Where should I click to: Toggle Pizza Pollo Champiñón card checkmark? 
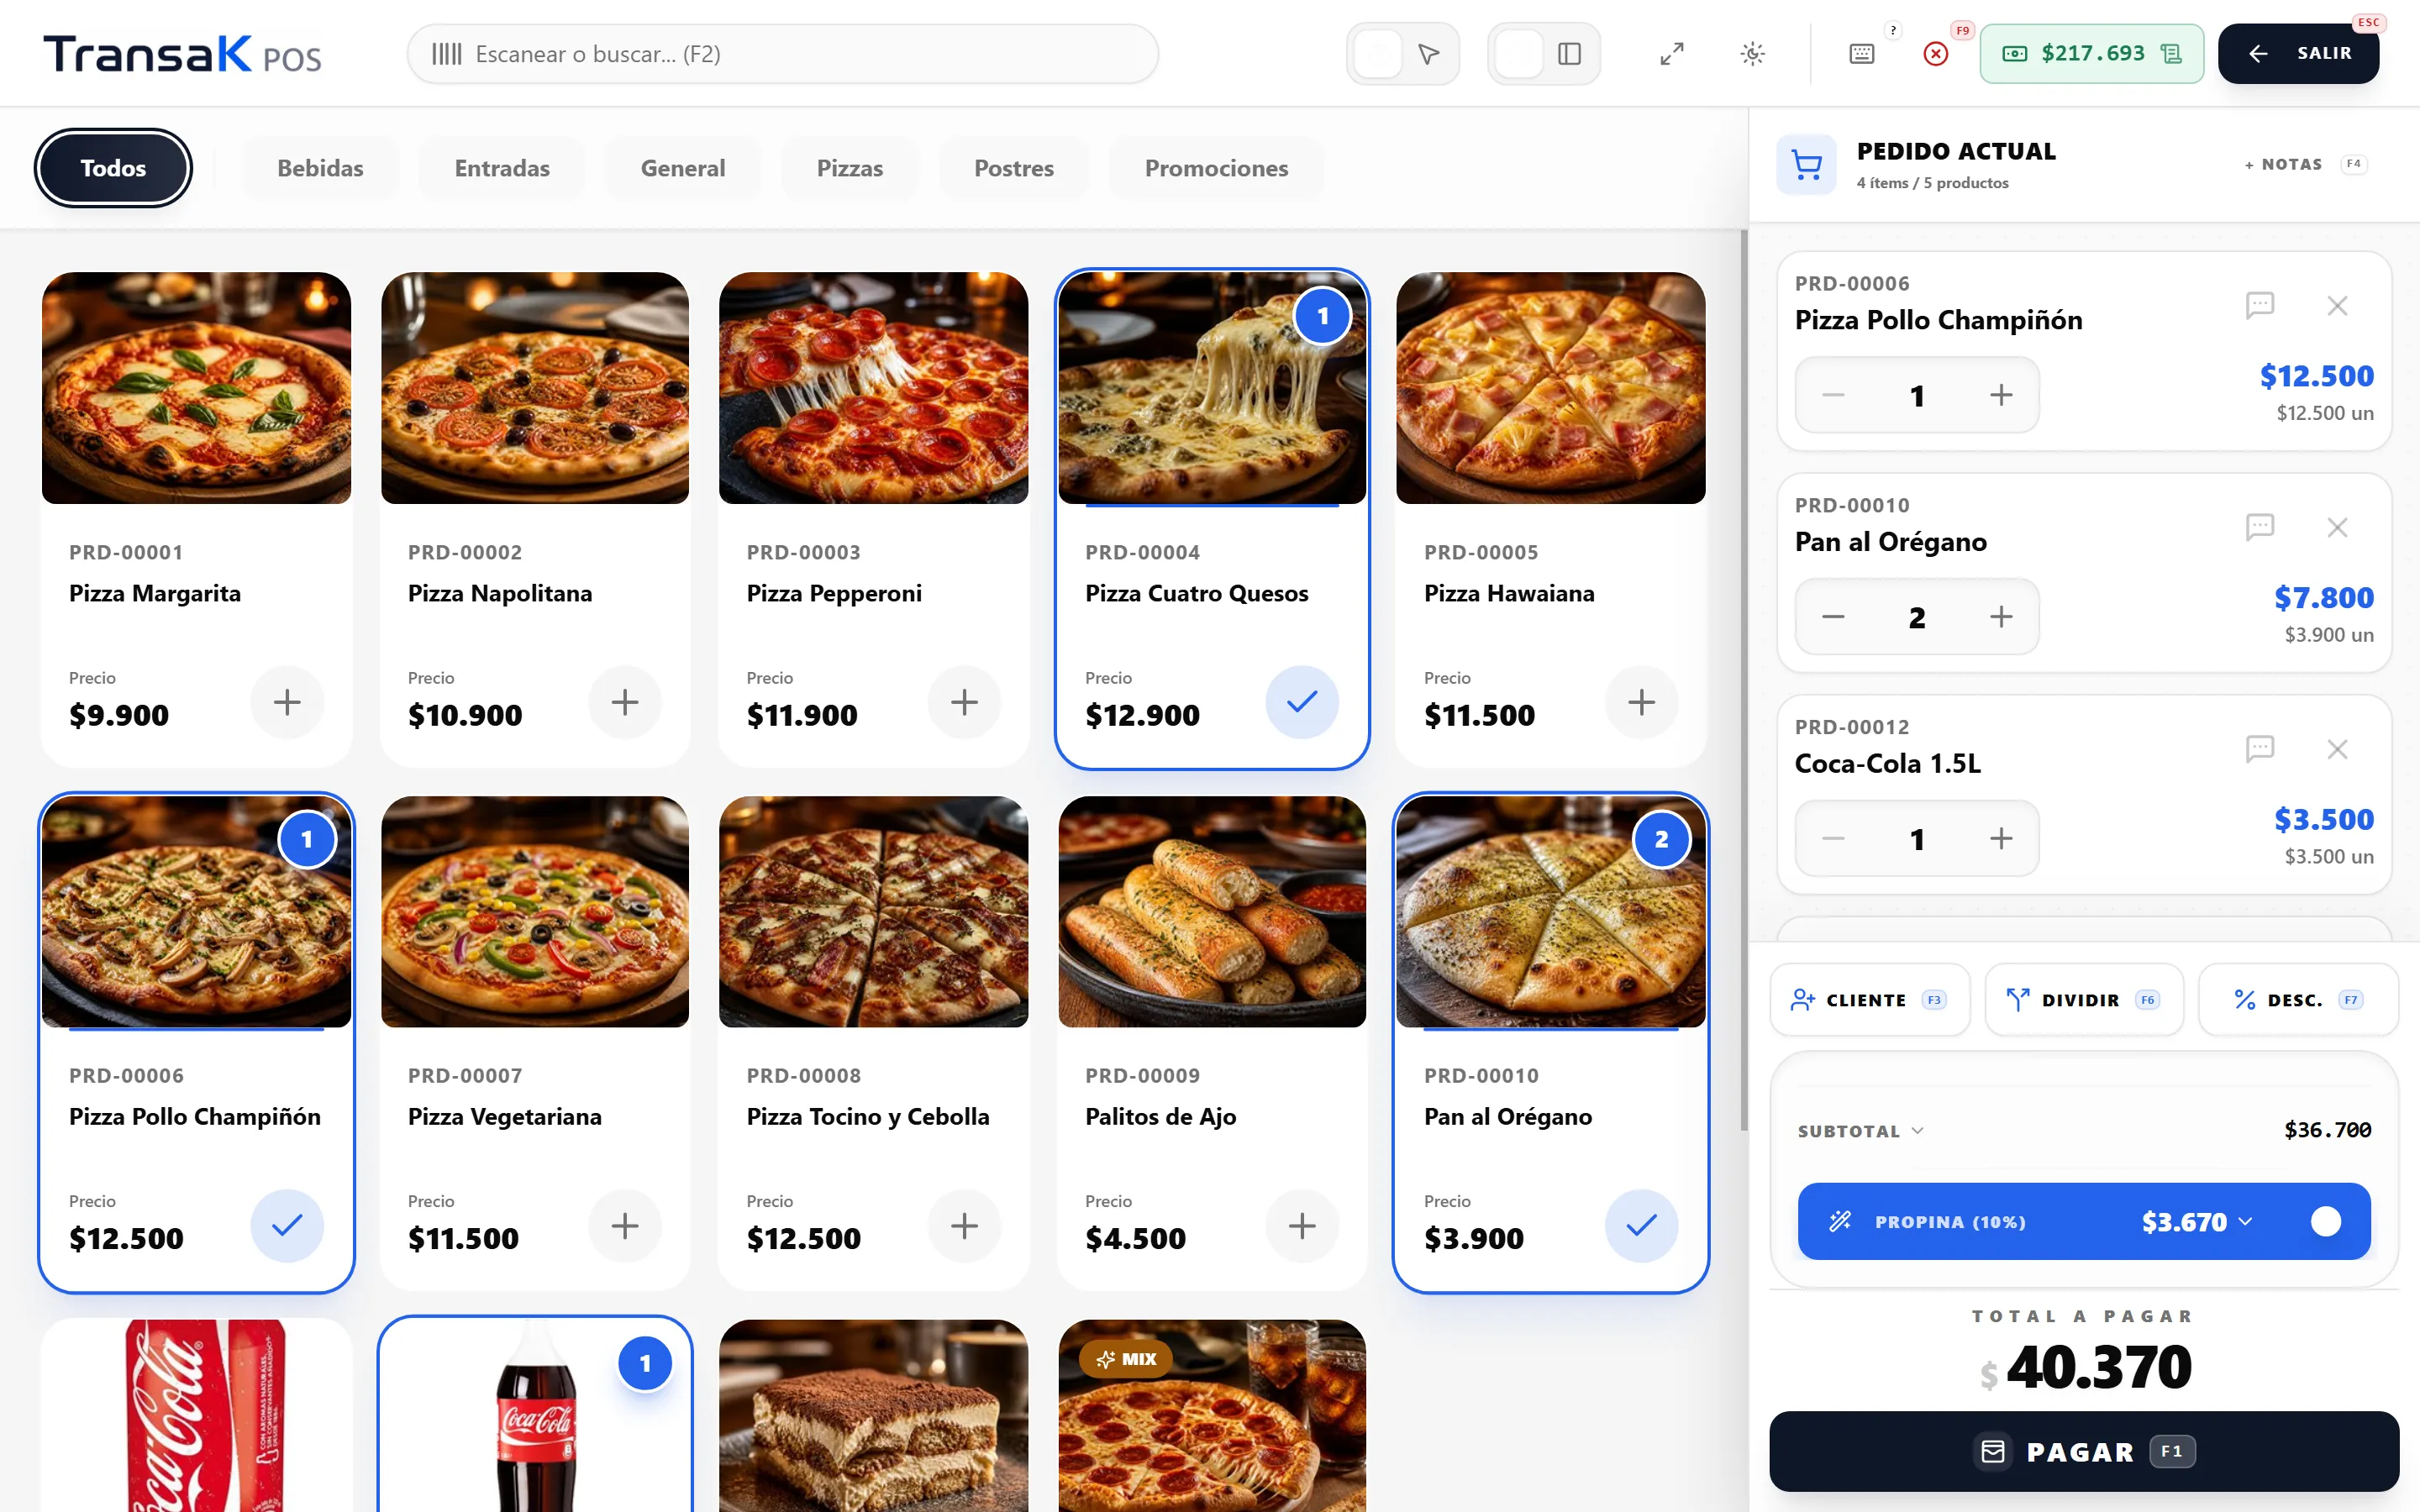point(287,1225)
